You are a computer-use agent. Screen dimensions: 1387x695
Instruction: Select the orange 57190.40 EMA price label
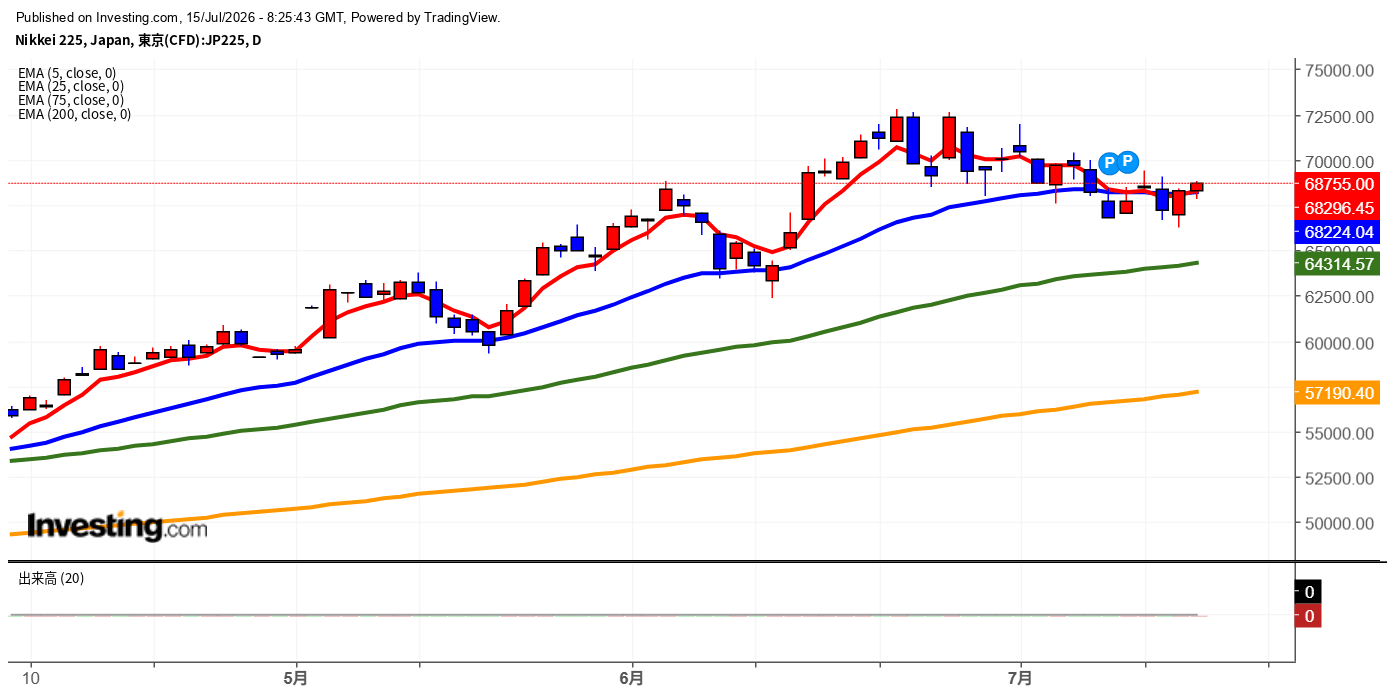1337,393
